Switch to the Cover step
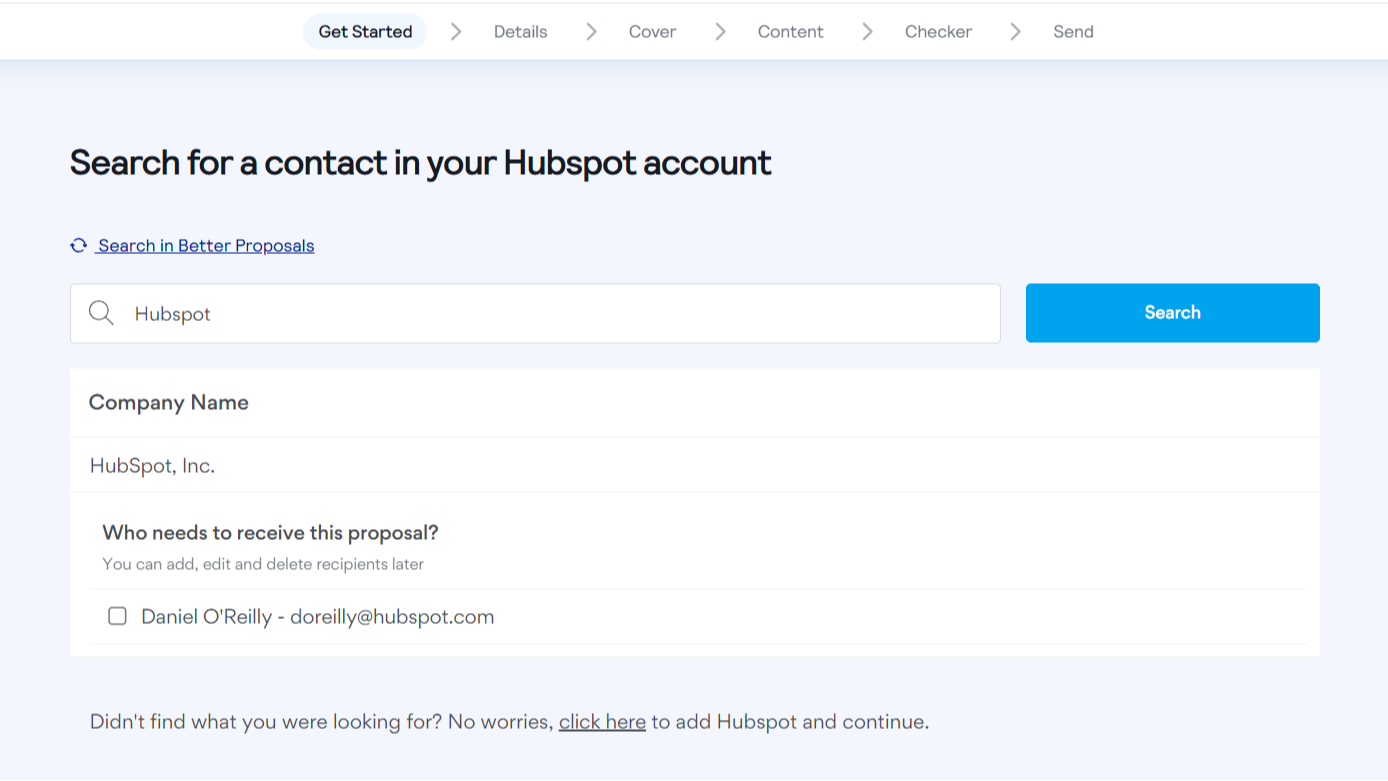 652,32
